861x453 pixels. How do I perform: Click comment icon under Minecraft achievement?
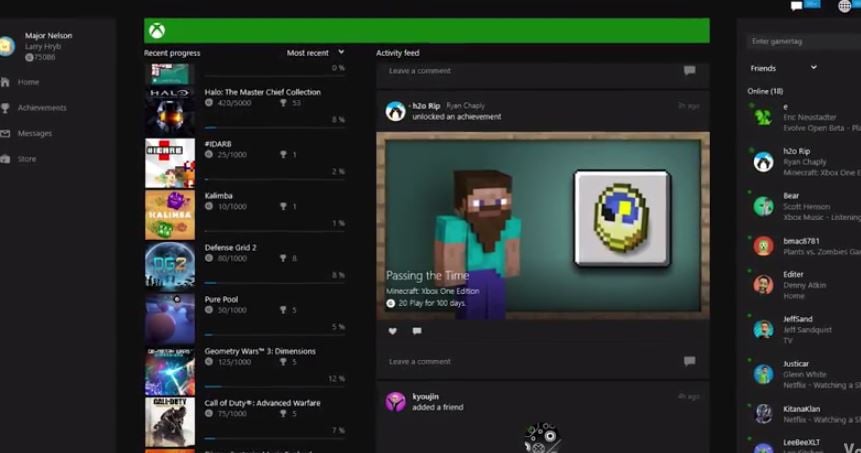417,331
